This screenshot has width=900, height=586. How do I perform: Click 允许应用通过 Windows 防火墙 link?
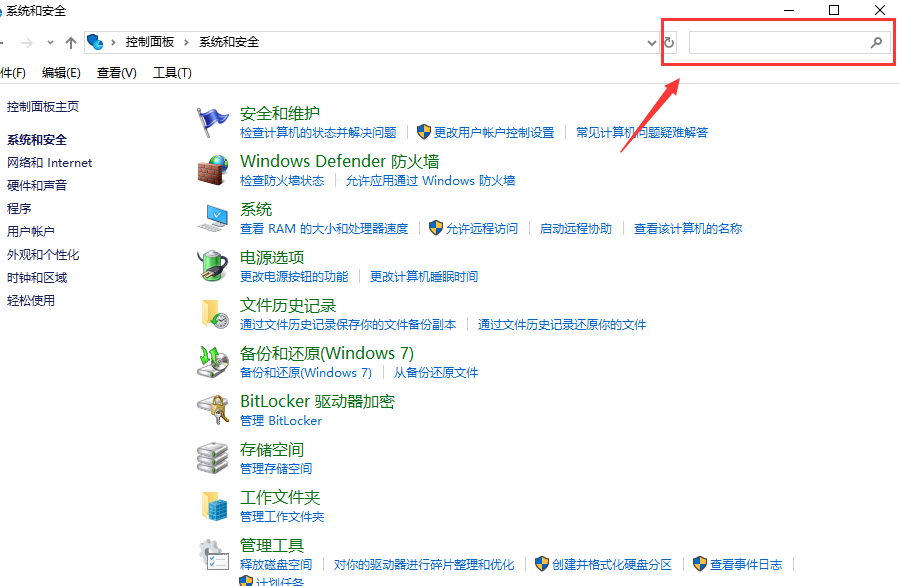pyautogui.click(x=430, y=181)
